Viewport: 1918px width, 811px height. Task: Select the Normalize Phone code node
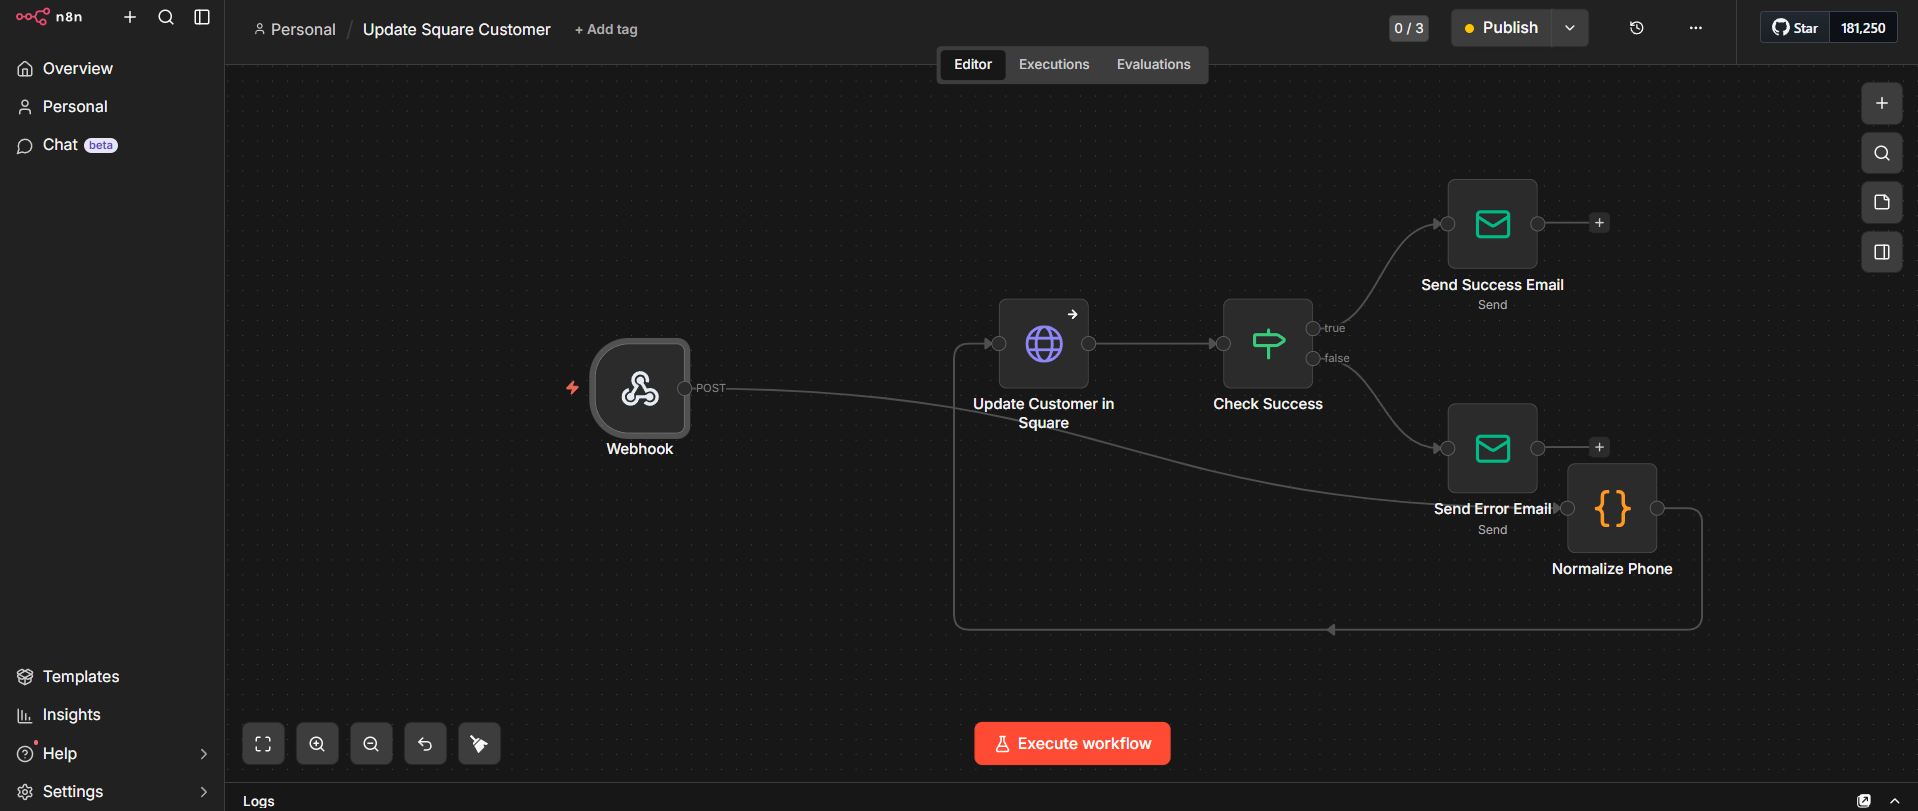(x=1612, y=508)
